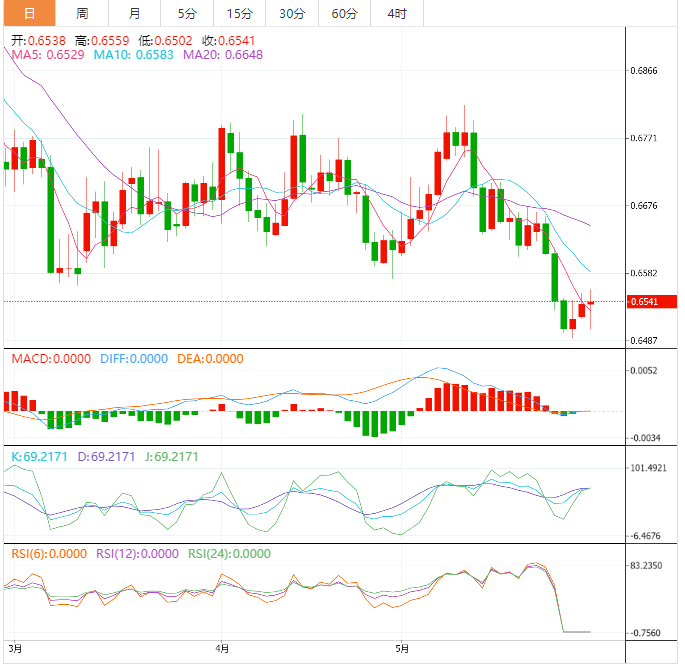Select the 15分 interval tab
Image resolution: width=685 pixels, height=666 pixels.
239,13
